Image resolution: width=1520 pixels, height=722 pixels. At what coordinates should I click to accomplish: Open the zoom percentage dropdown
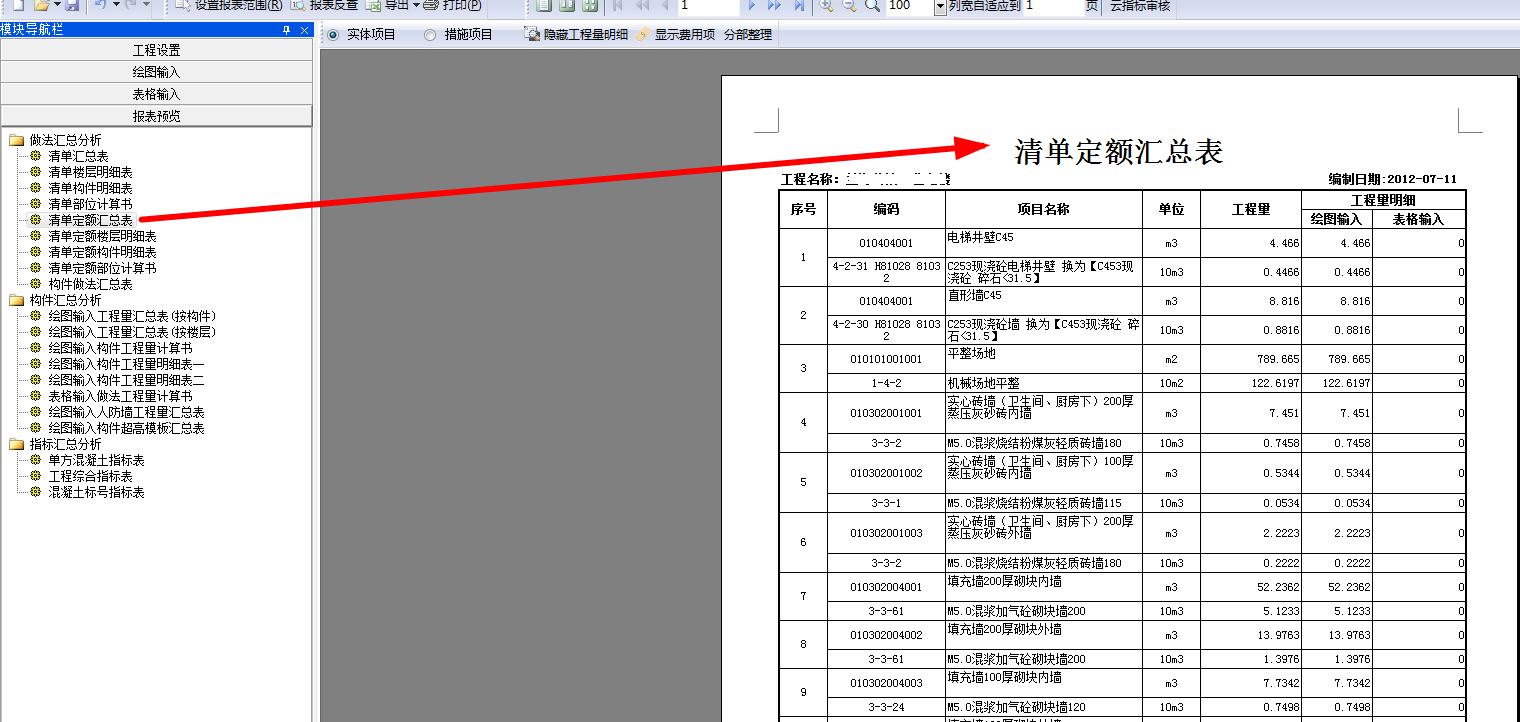point(940,6)
